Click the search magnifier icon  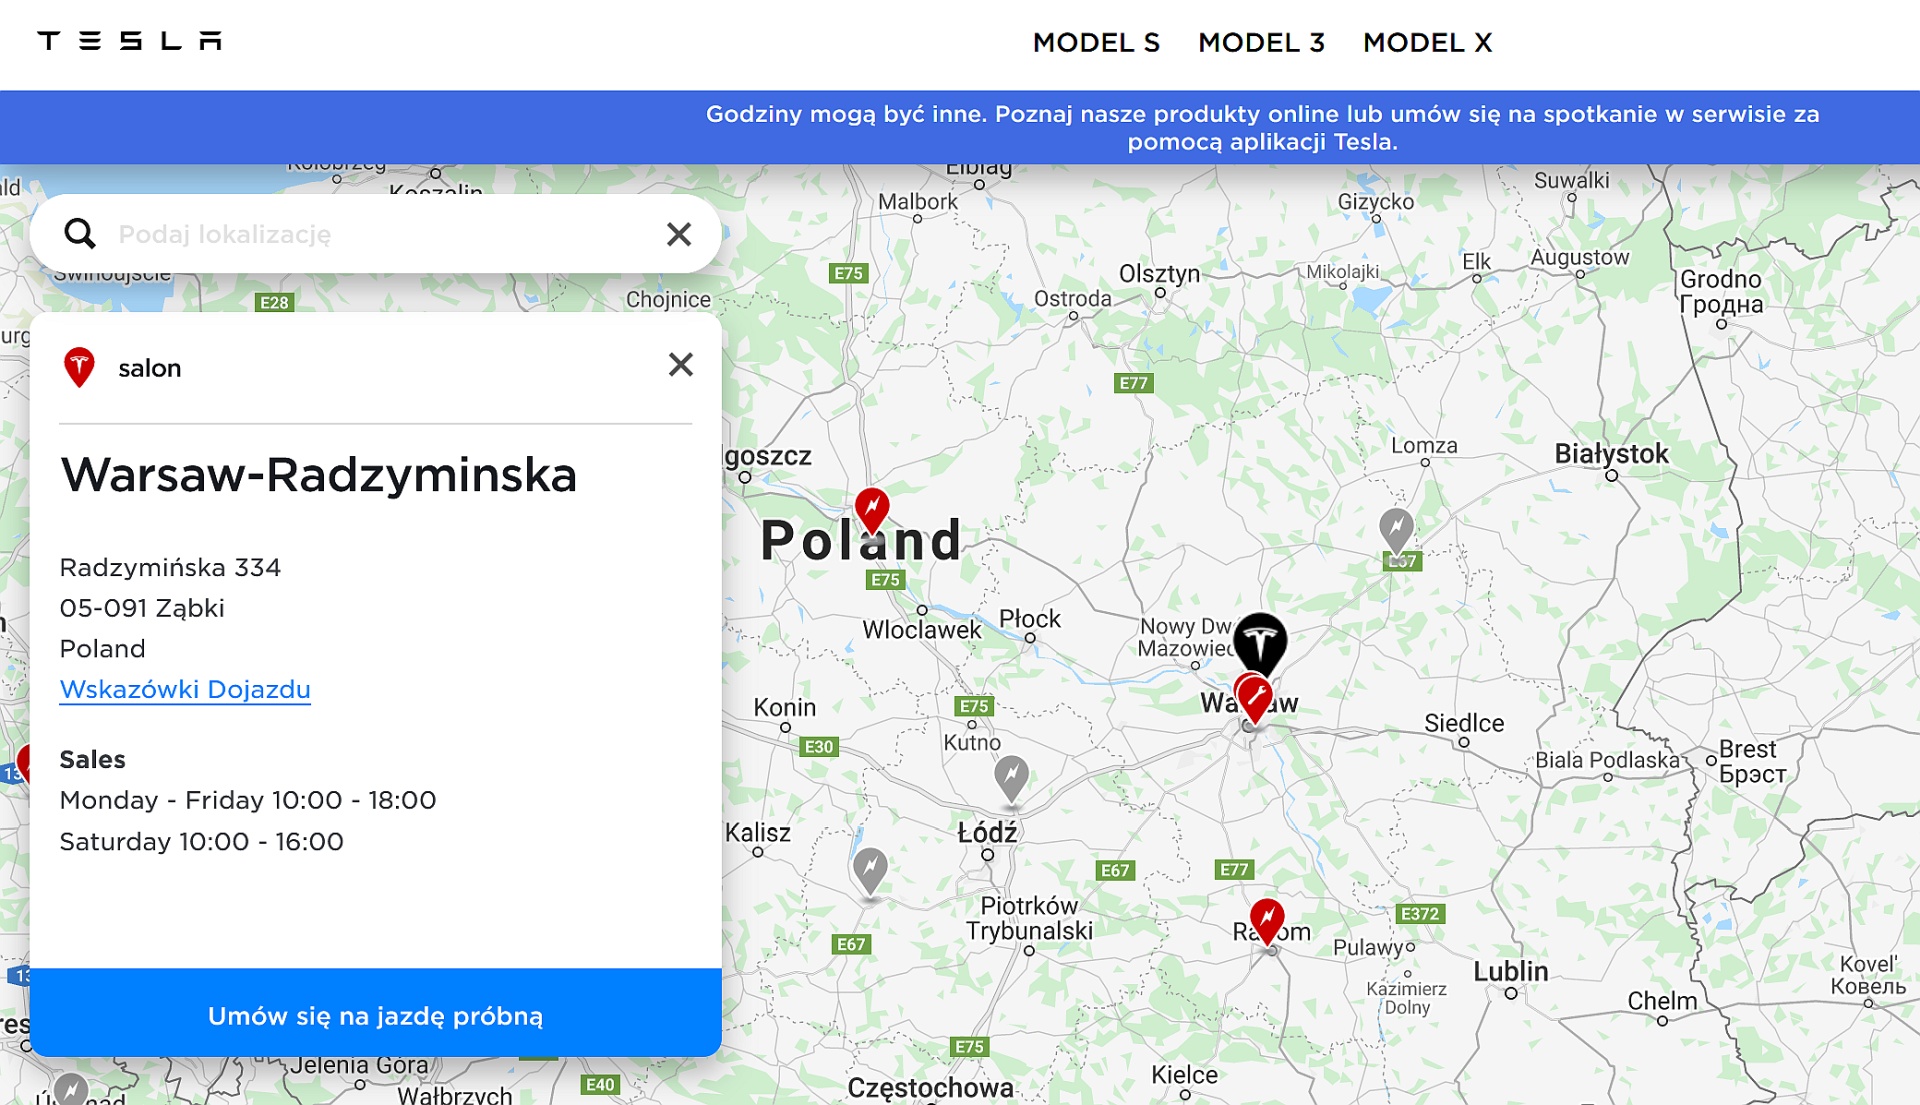coord(80,234)
